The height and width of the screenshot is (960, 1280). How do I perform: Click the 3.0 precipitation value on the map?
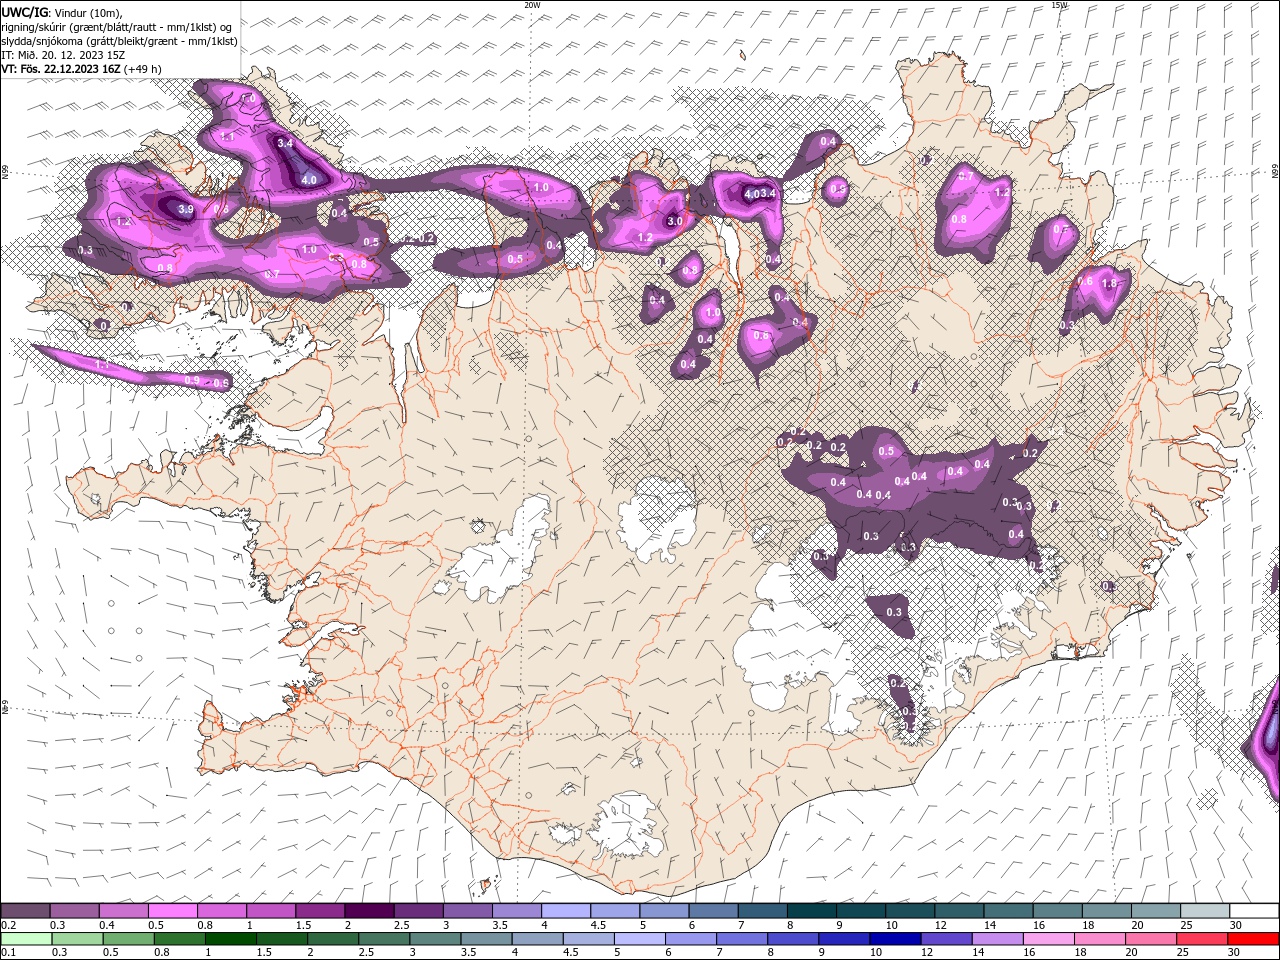tap(675, 221)
